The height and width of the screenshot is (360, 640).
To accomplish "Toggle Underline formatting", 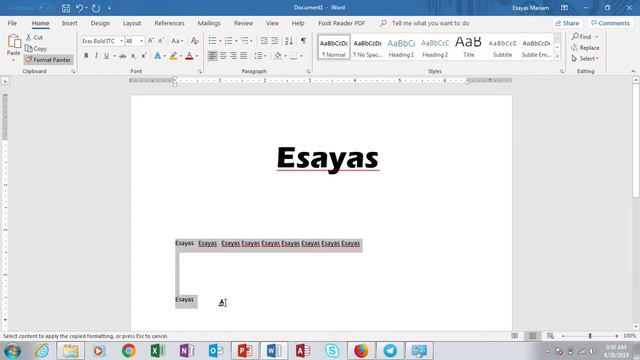I will [106, 56].
